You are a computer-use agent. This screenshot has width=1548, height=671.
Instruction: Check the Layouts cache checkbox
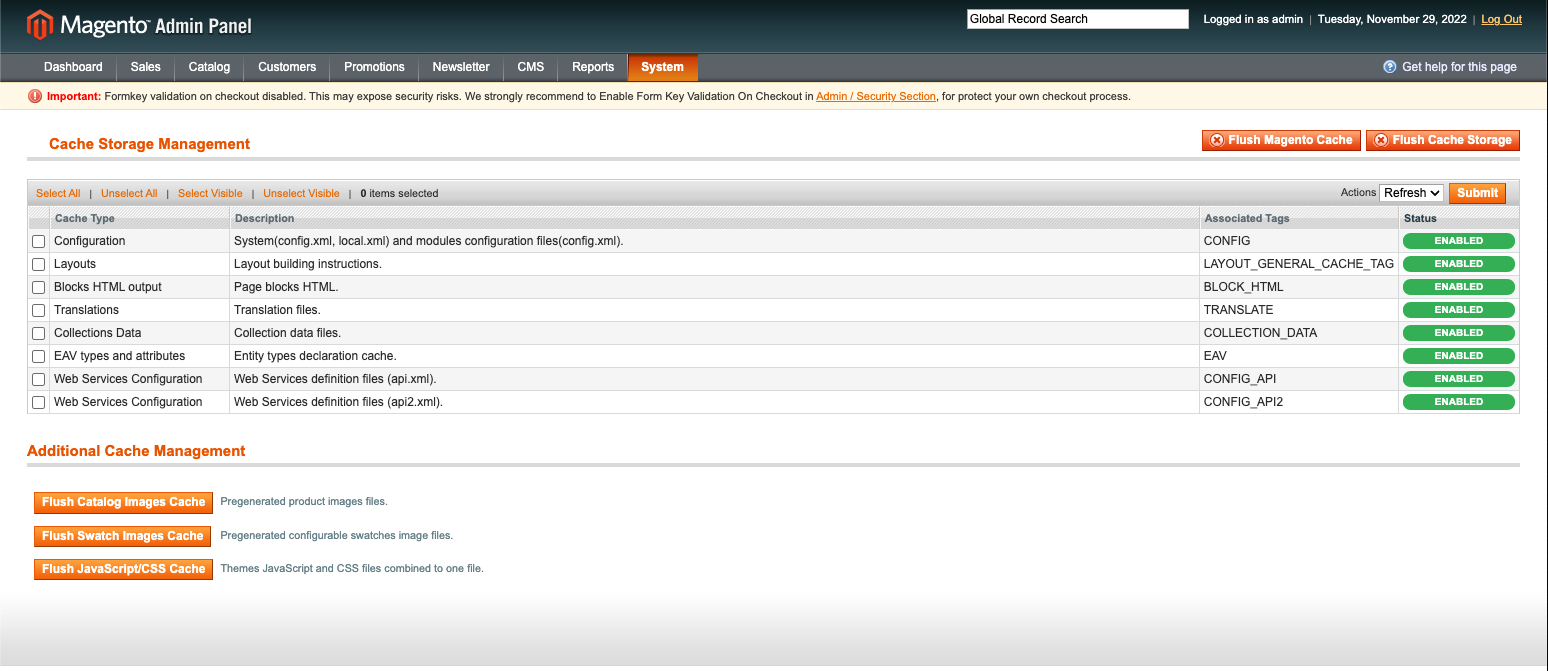(38, 263)
